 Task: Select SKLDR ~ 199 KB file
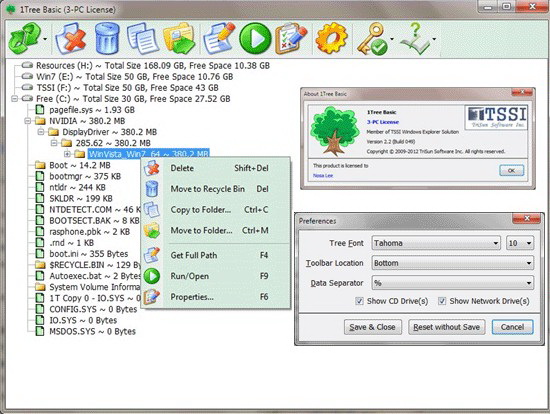click(x=74, y=199)
